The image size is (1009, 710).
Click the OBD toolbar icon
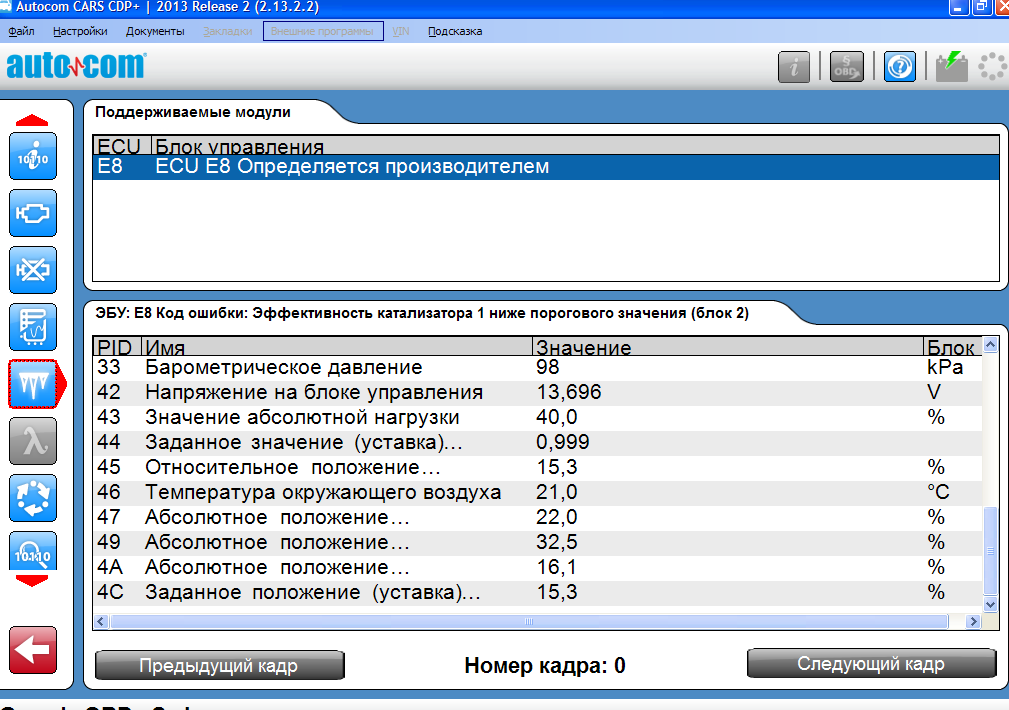[846, 67]
